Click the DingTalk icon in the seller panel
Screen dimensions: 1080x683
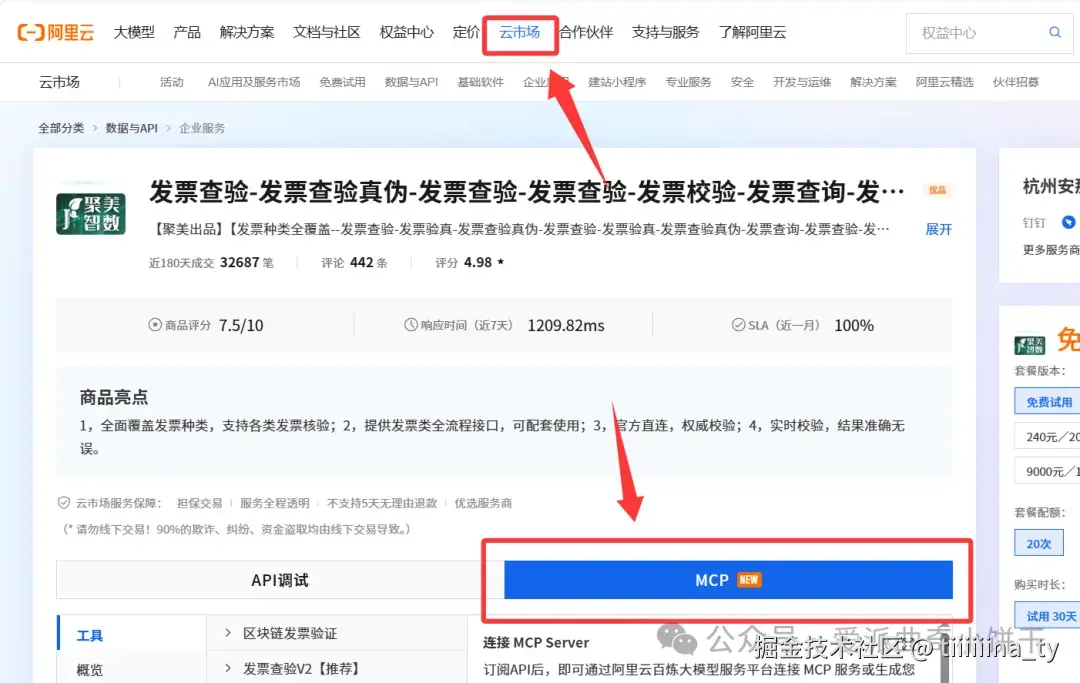[1068, 222]
